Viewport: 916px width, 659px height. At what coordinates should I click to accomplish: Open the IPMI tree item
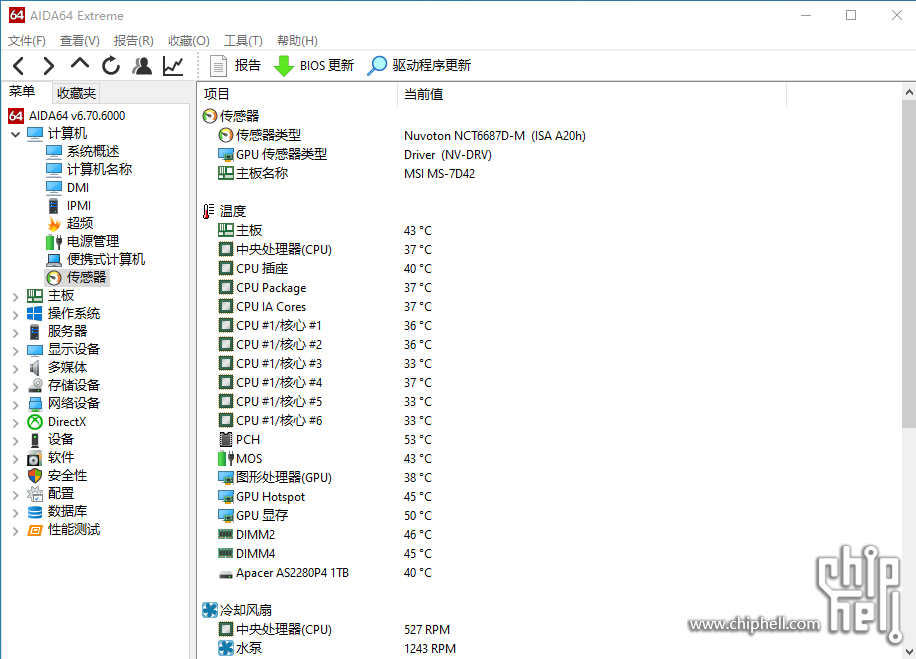(x=68, y=206)
